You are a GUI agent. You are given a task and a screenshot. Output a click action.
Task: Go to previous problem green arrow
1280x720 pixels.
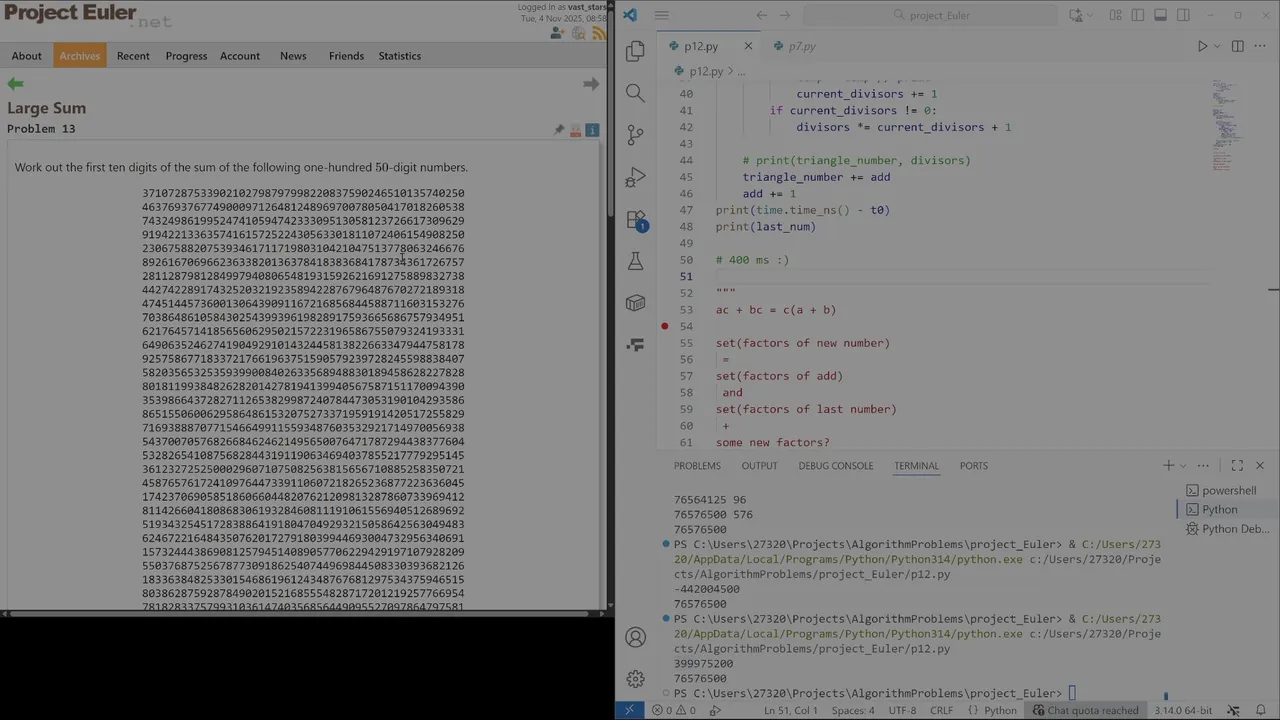click(15, 84)
